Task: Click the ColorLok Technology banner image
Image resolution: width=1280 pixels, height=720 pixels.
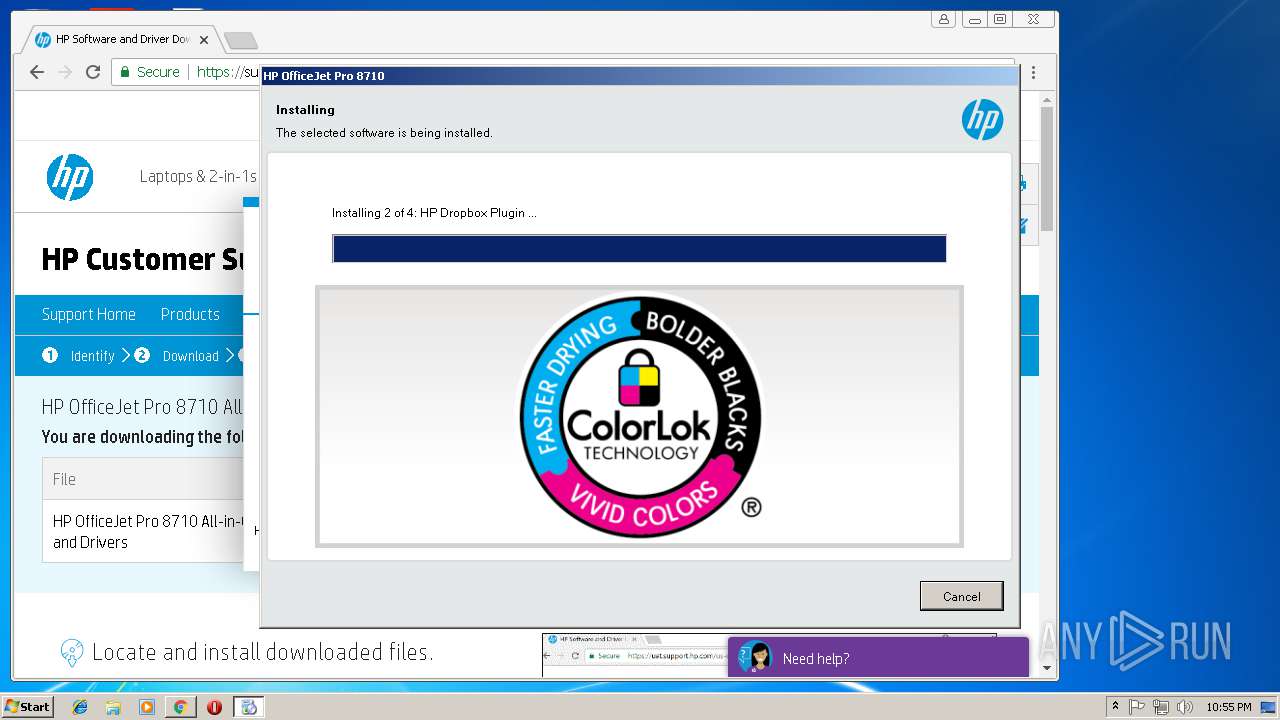Action: pyautogui.click(x=639, y=416)
